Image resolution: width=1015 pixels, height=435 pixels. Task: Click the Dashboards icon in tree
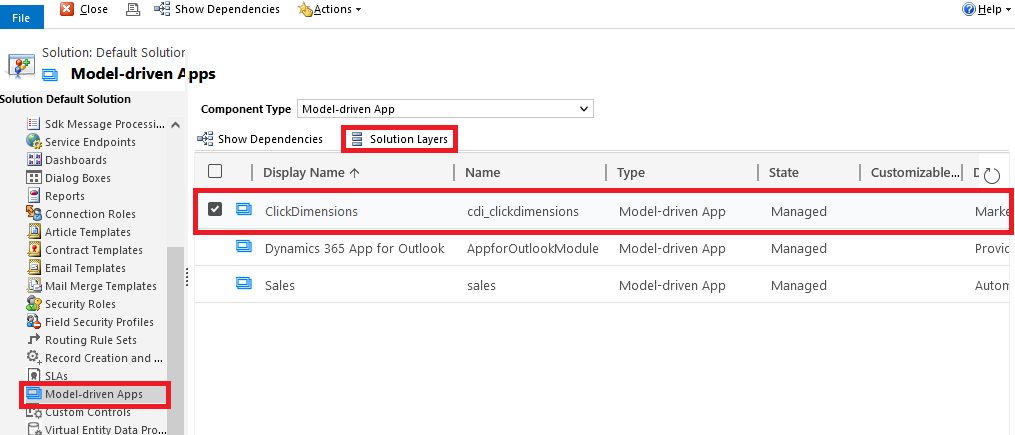pyautogui.click(x=34, y=159)
